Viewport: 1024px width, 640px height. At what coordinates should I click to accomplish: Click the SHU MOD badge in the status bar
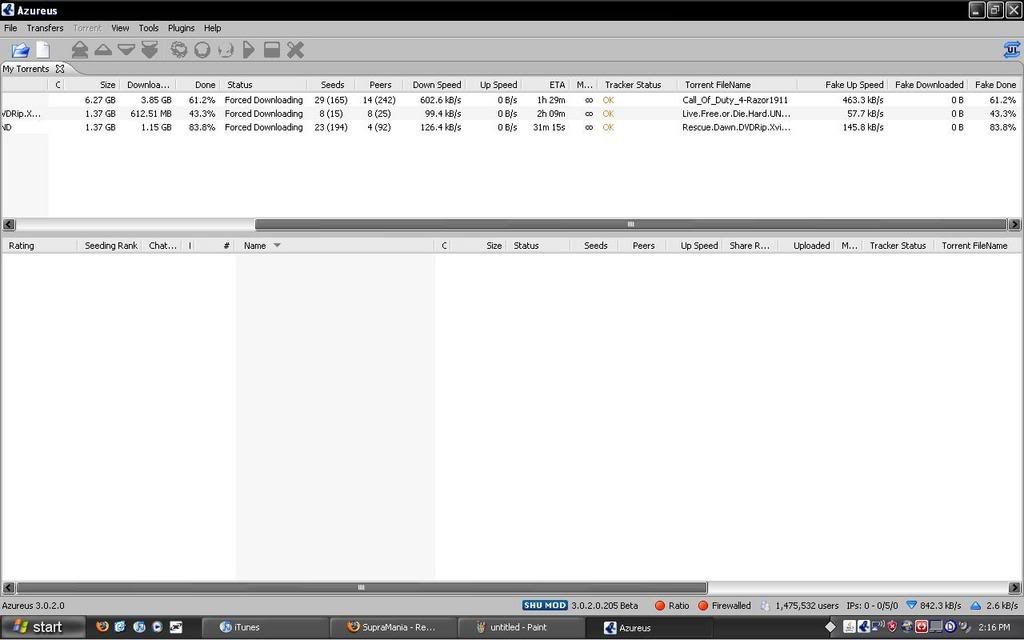pos(545,605)
